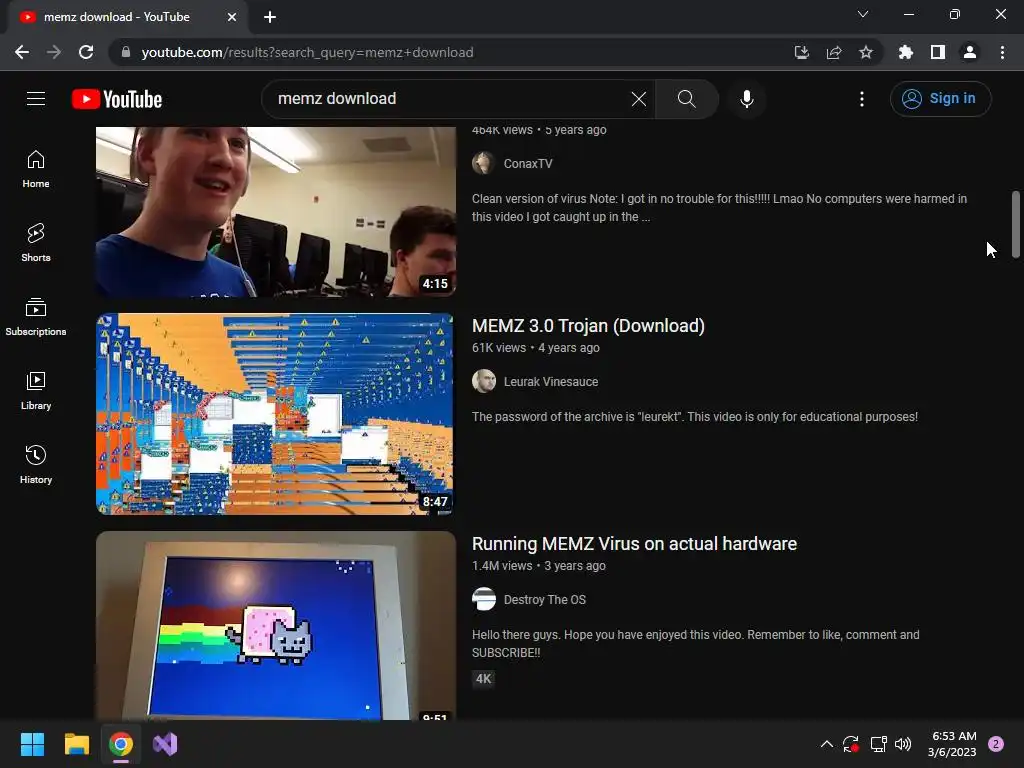Image resolution: width=1024 pixels, height=768 pixels.
Task: Open the clock showing 6:53 AM
Action: tap(952, 744)
